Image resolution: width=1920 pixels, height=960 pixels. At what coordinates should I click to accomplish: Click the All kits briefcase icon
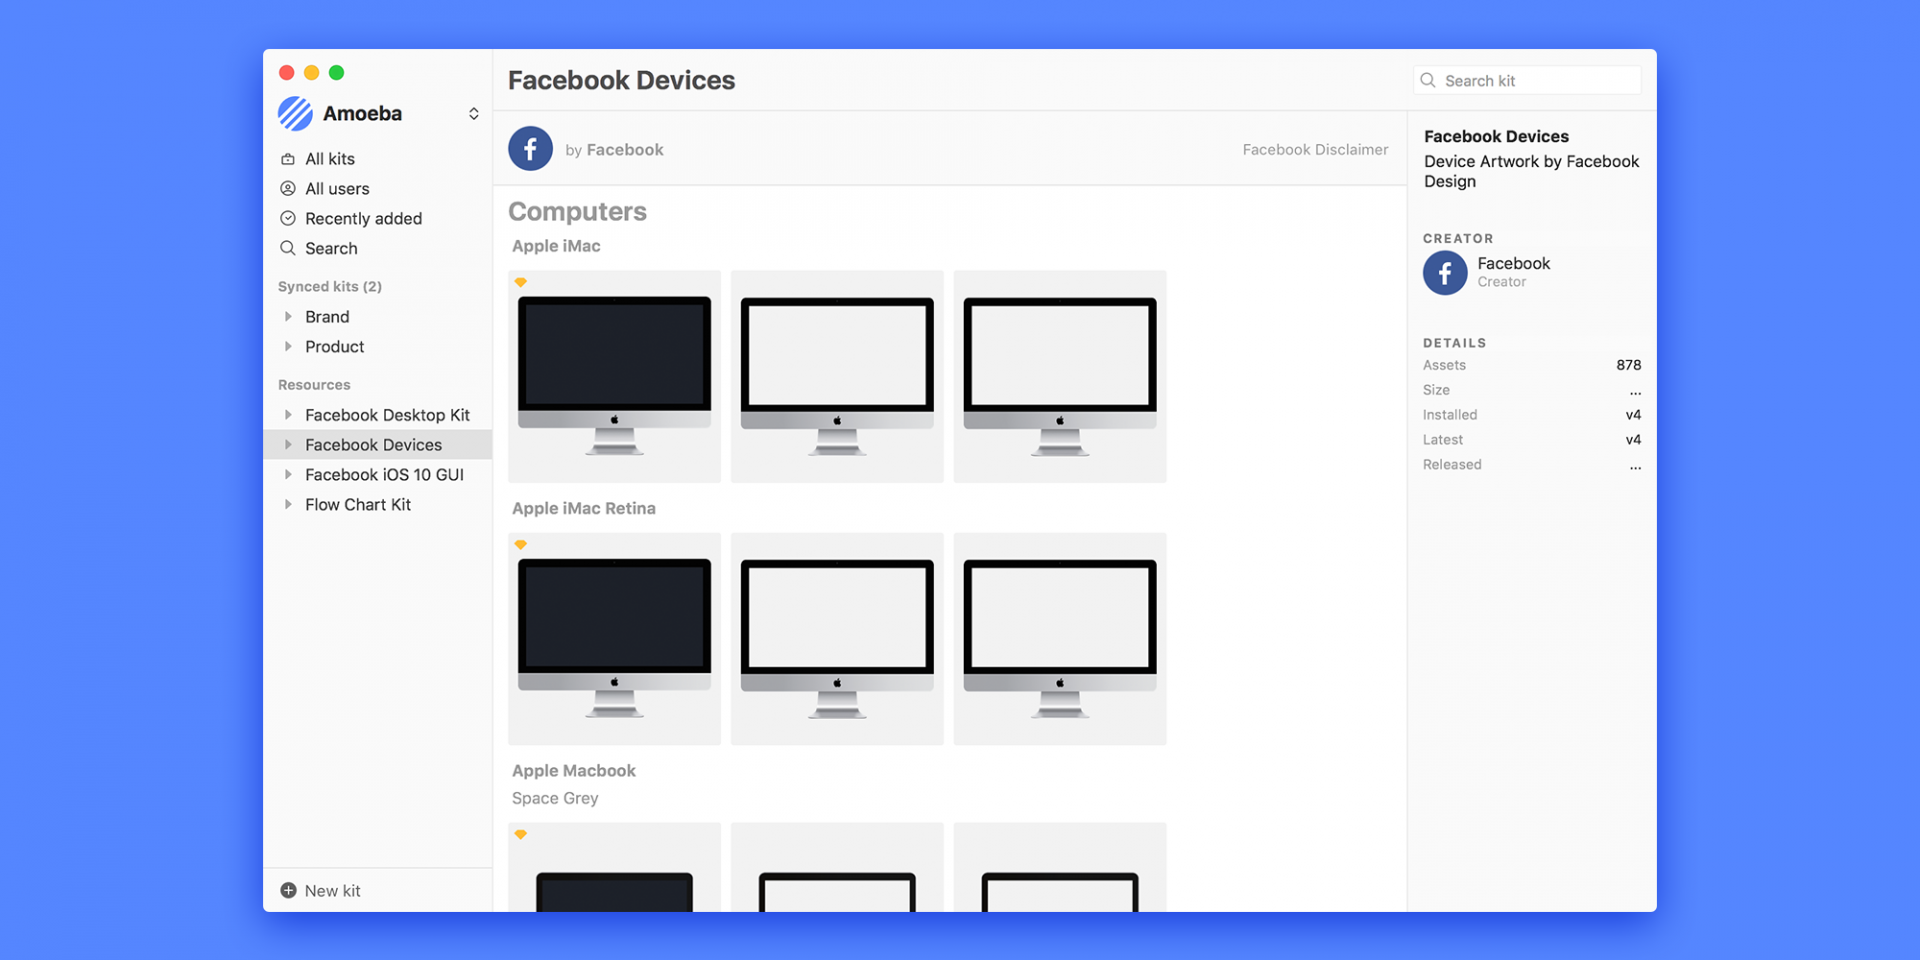(288, 159)
